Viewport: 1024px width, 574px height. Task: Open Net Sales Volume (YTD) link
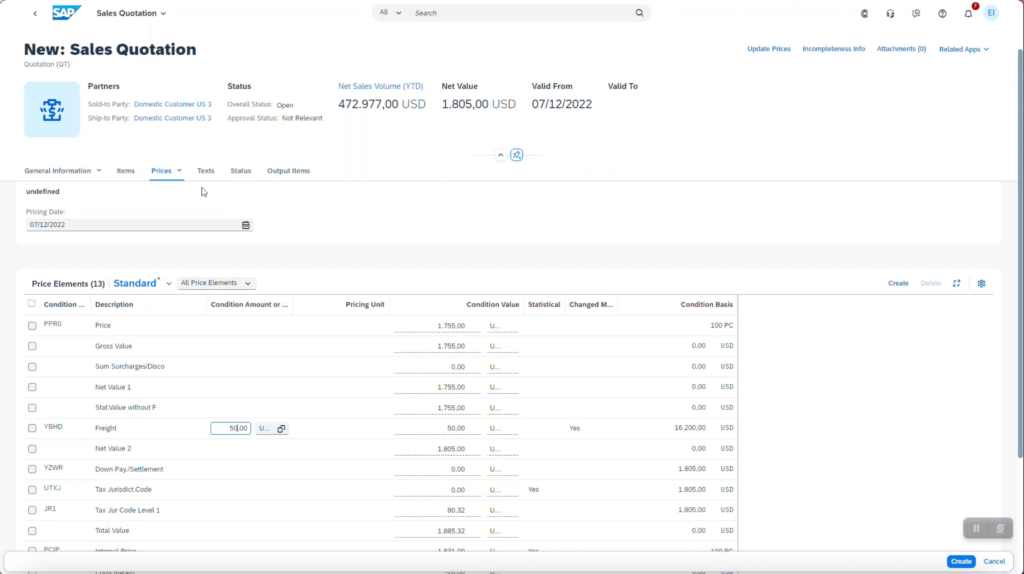pos(381,86)
